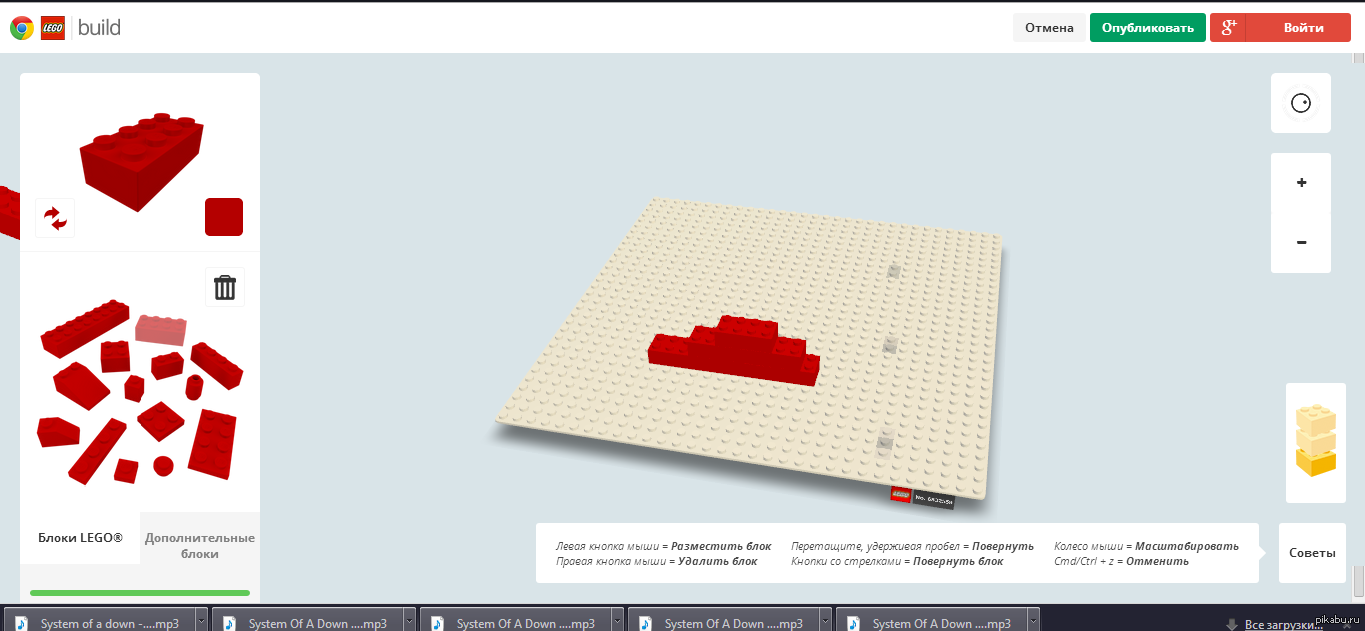Click the Отмена button

click(1048, 28)
